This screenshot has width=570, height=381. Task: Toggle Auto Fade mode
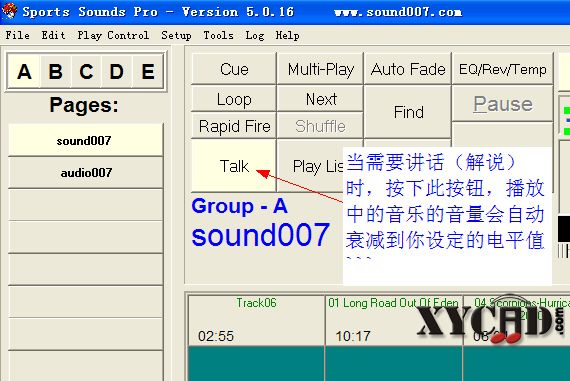(x=408, y=69)
